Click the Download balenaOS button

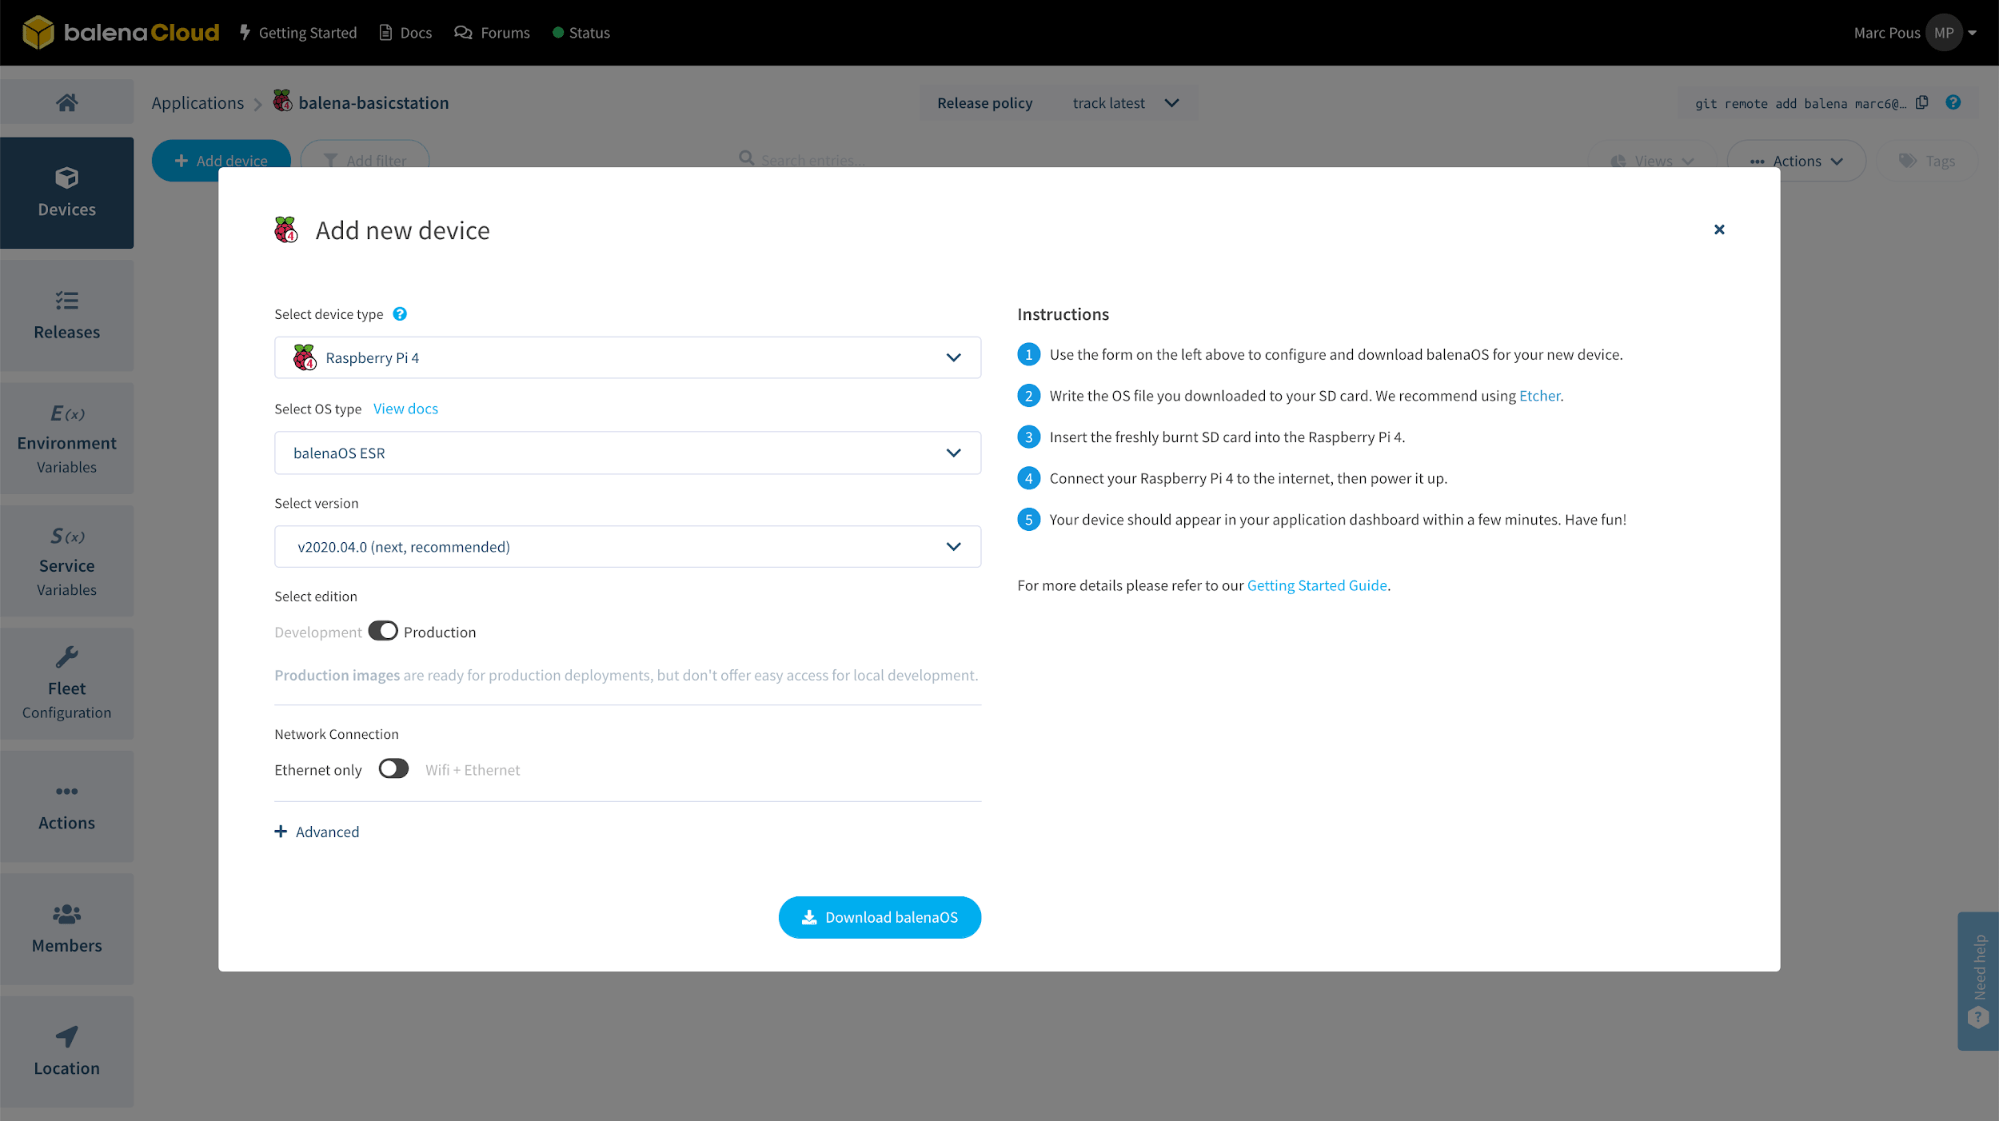879,917
